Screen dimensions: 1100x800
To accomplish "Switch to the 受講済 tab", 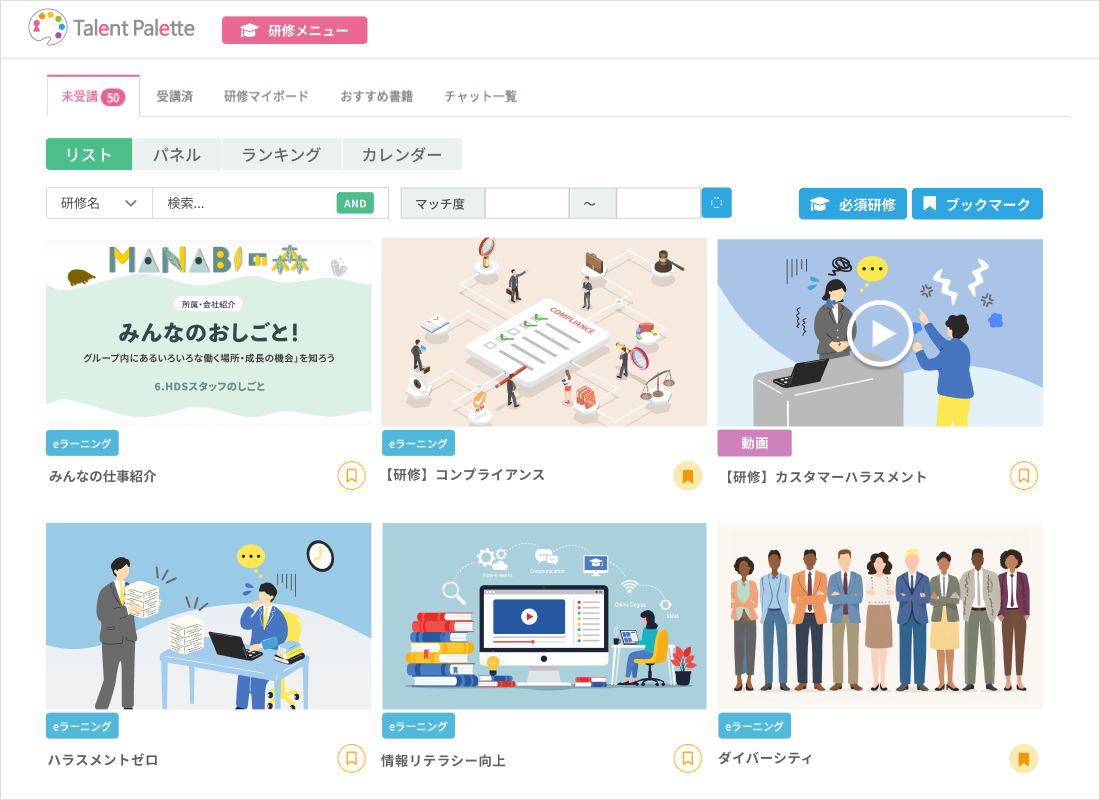I will click(174, 96).
